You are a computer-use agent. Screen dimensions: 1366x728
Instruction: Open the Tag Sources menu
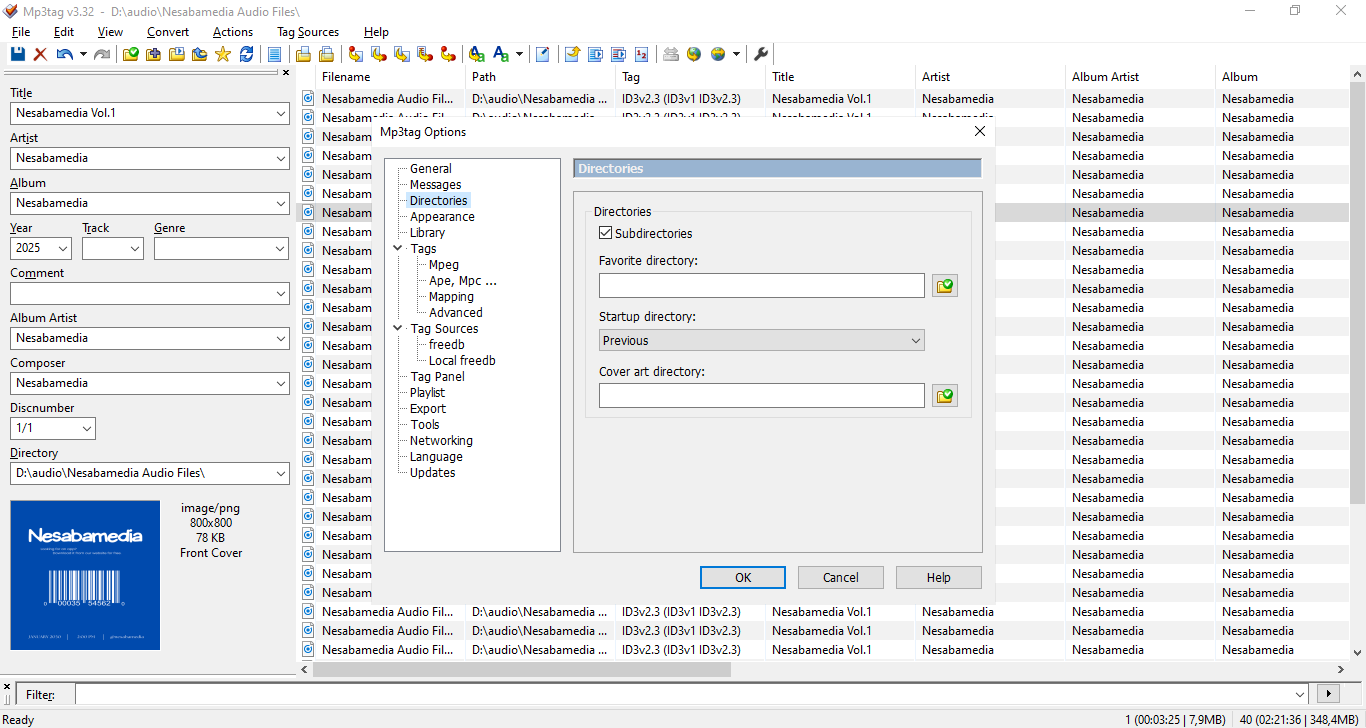coord(308,32)
